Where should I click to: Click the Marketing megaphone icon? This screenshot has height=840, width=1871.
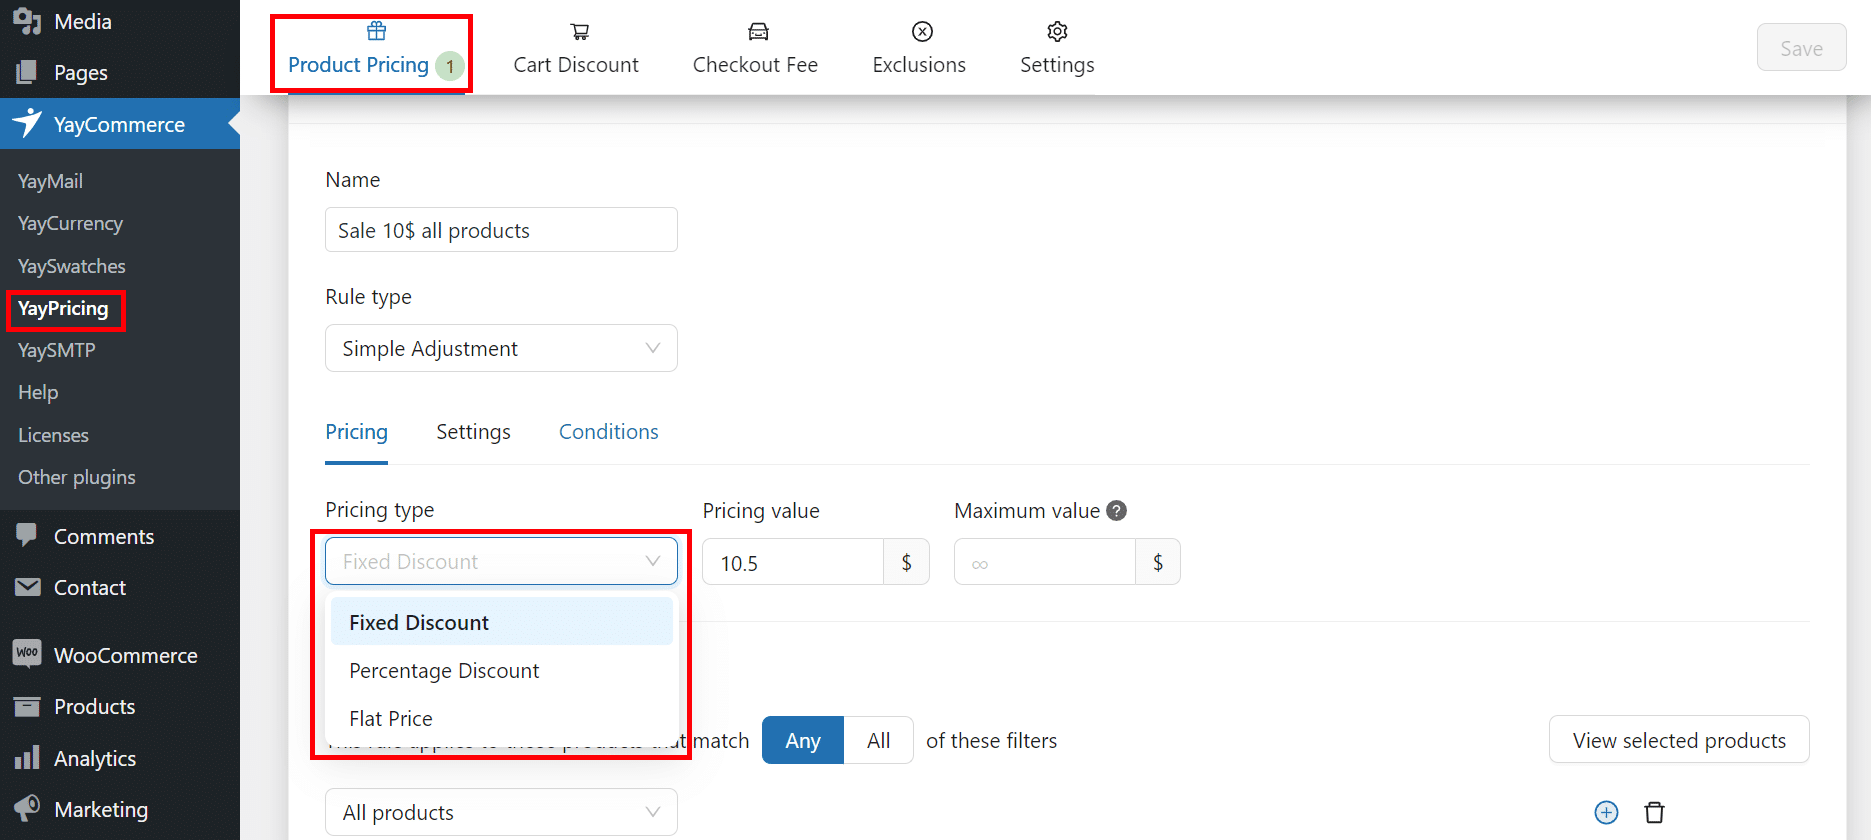point(27,808)
